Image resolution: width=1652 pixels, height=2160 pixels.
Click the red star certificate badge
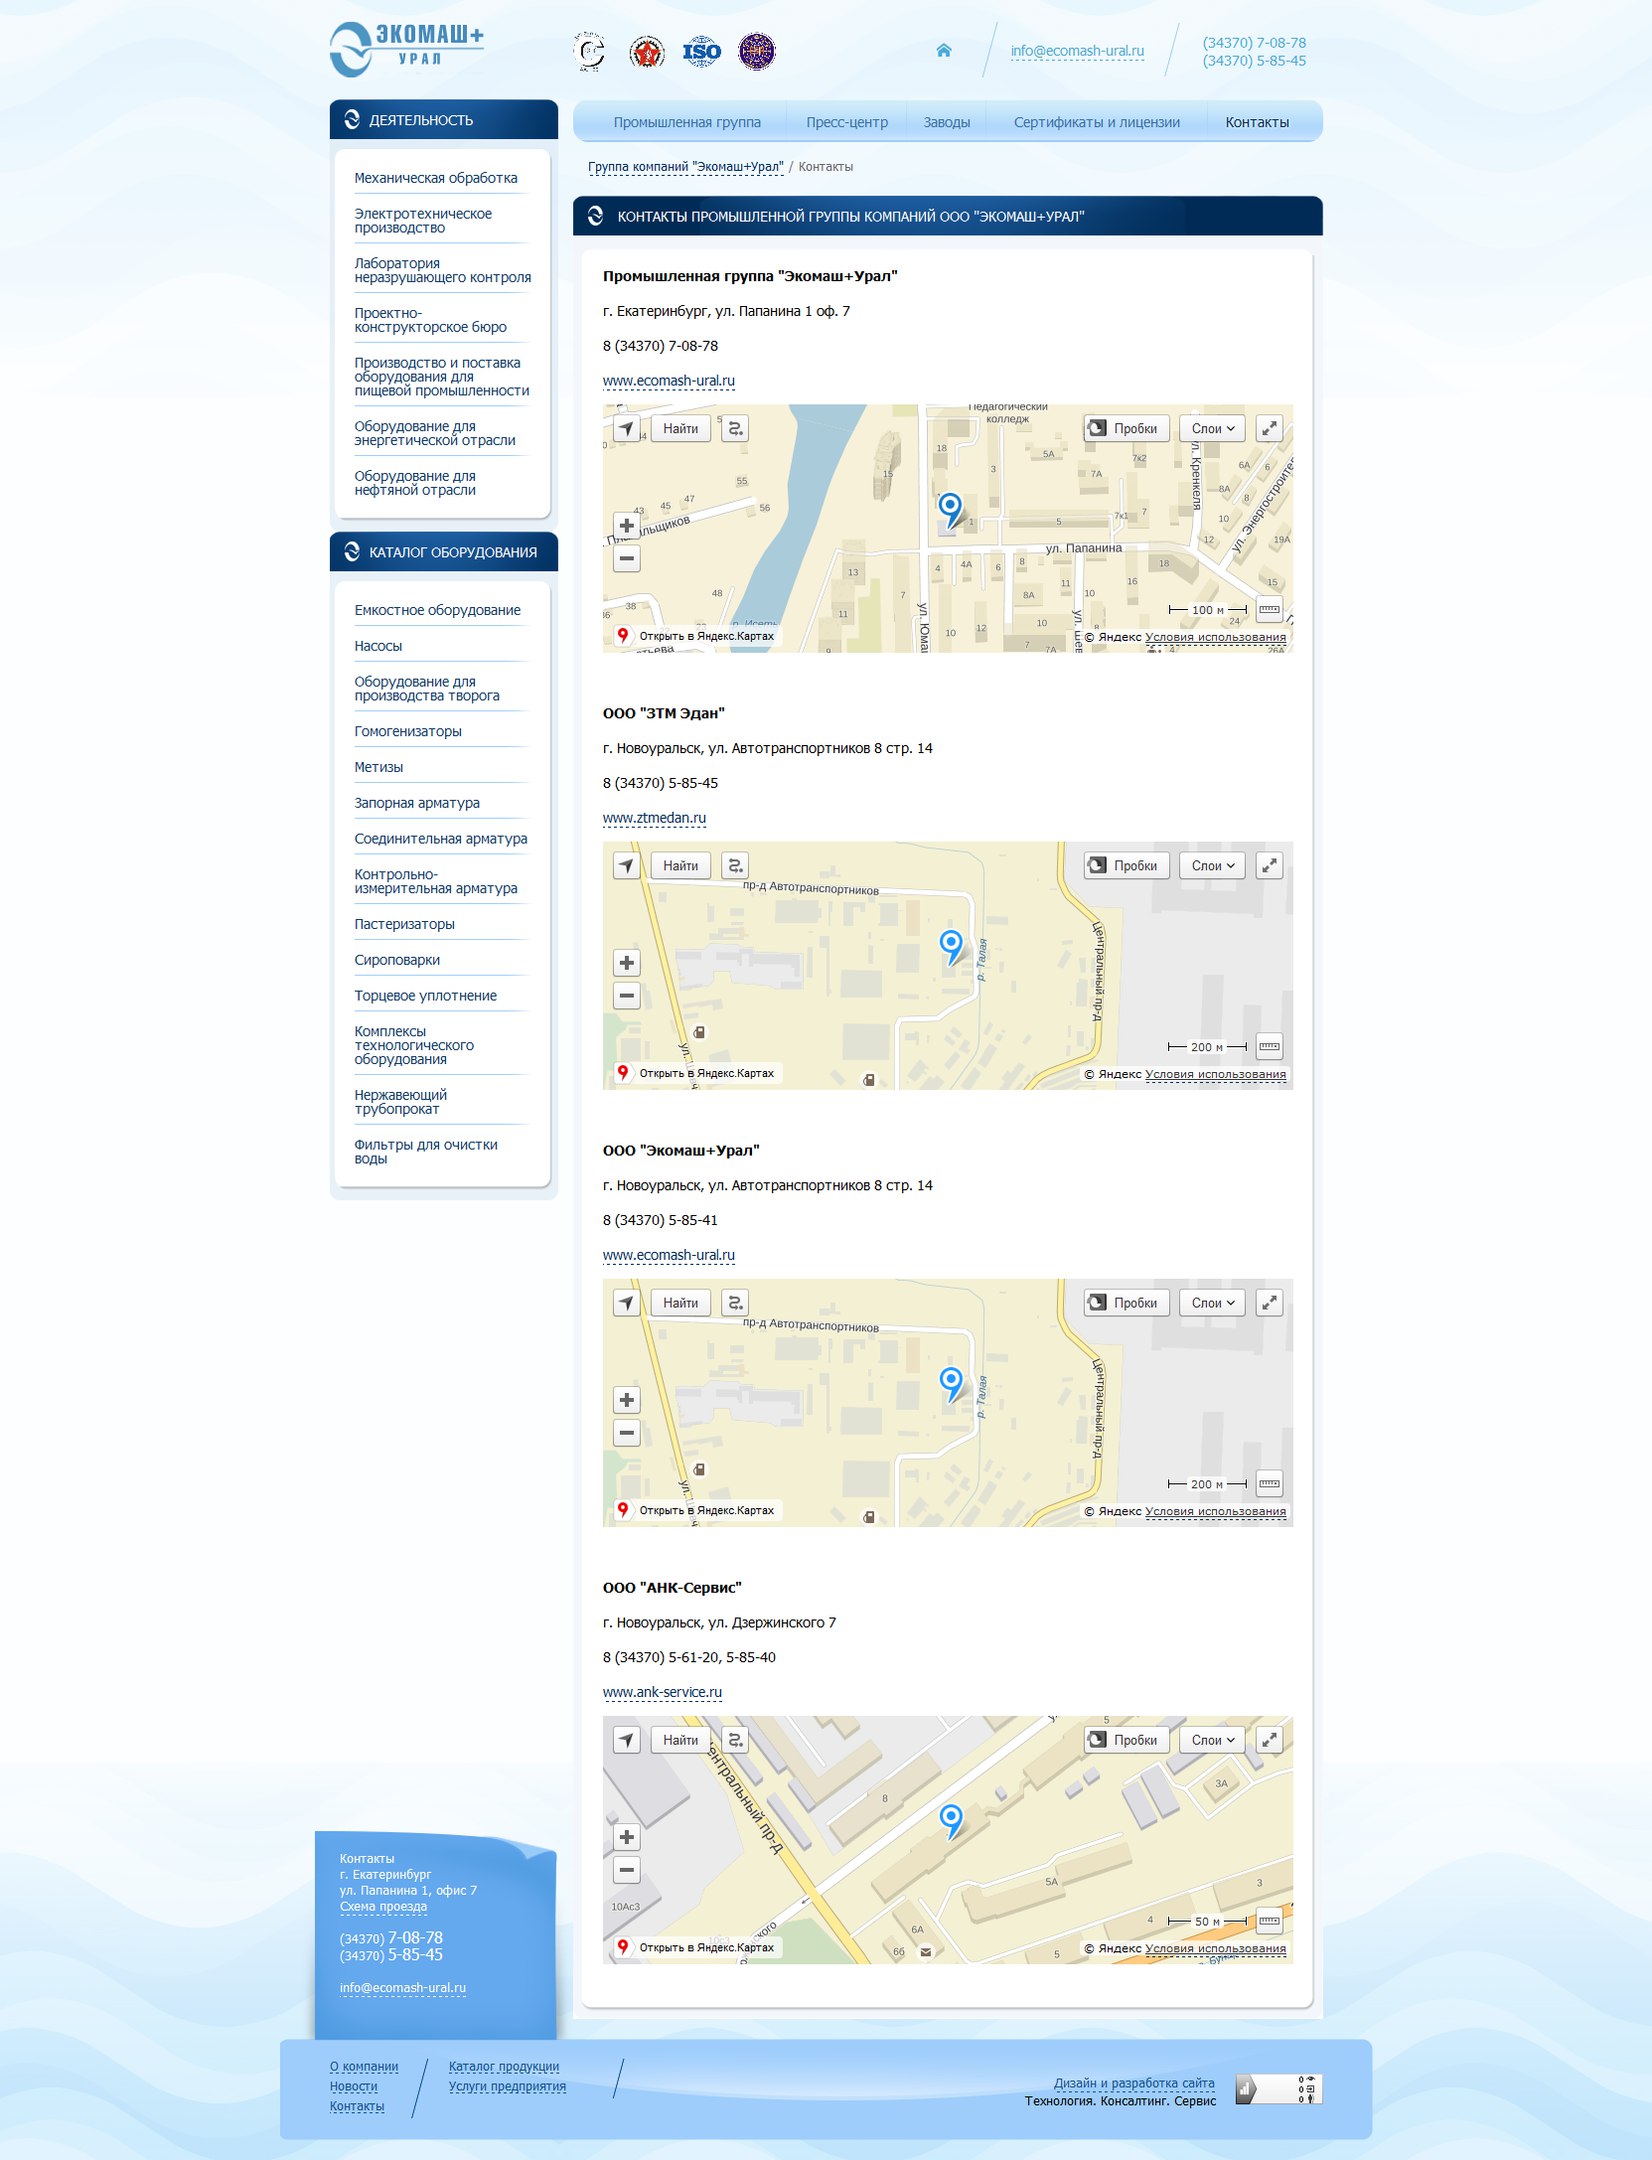coord(647,51)
